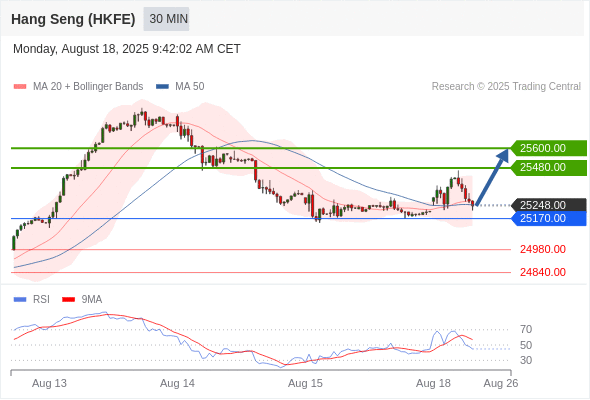Click the Aug 26 axis label

click(501, 383)
